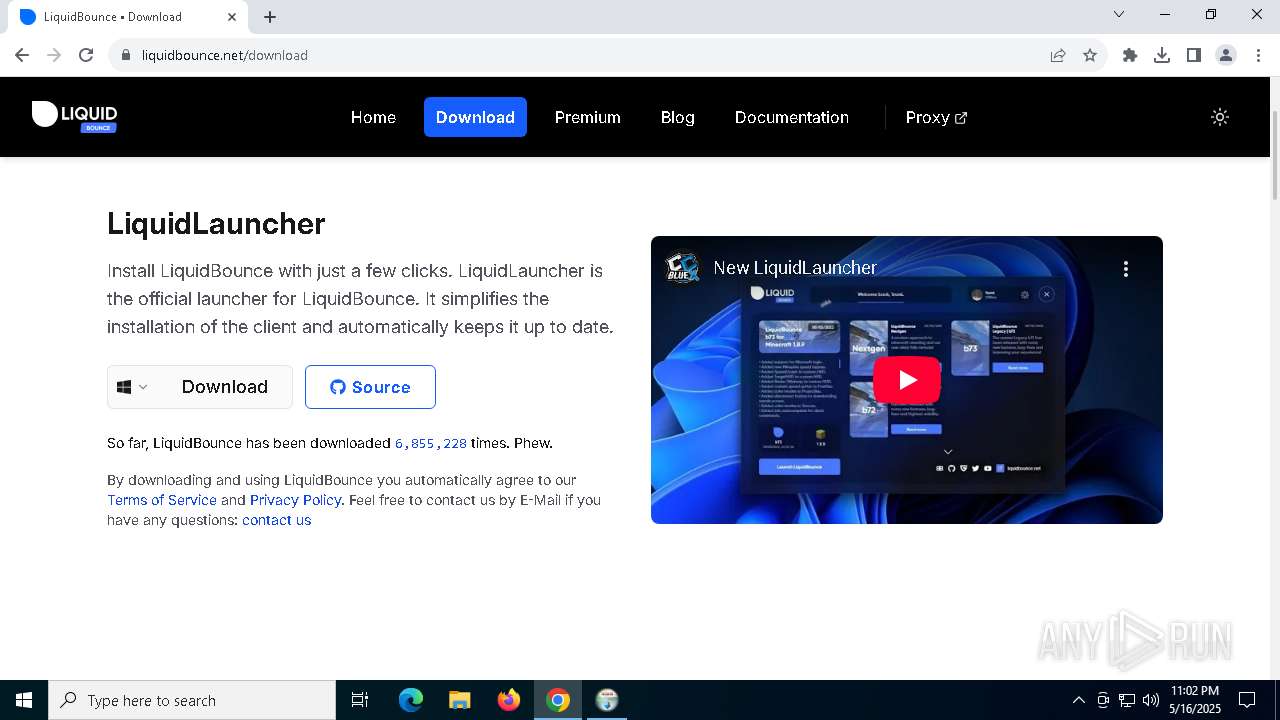Click the download count 6,855,228
The image size is (1280, 720).
pyautogui.click(x=431, y=443)
